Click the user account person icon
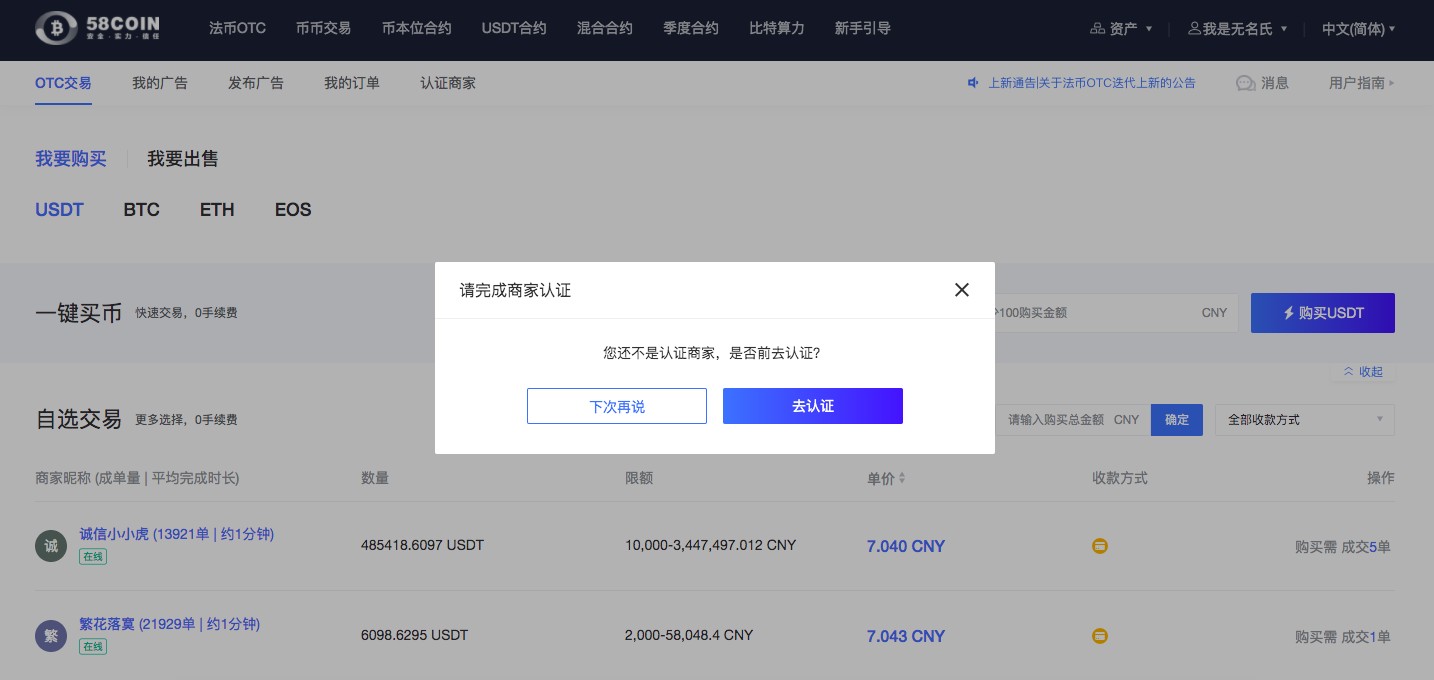1434x680 pixels. click(x=1194, y=29)
